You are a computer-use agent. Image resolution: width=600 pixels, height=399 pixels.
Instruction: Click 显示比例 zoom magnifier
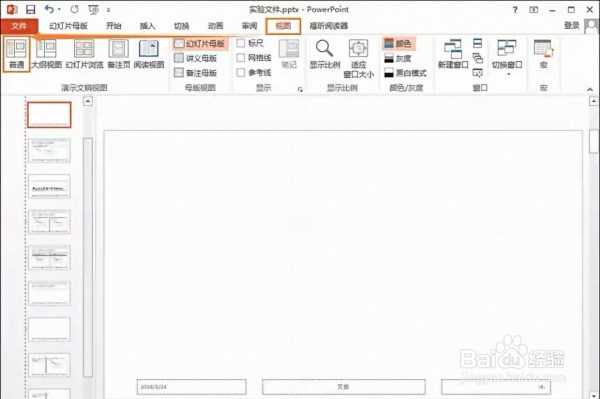coord(324,54)
